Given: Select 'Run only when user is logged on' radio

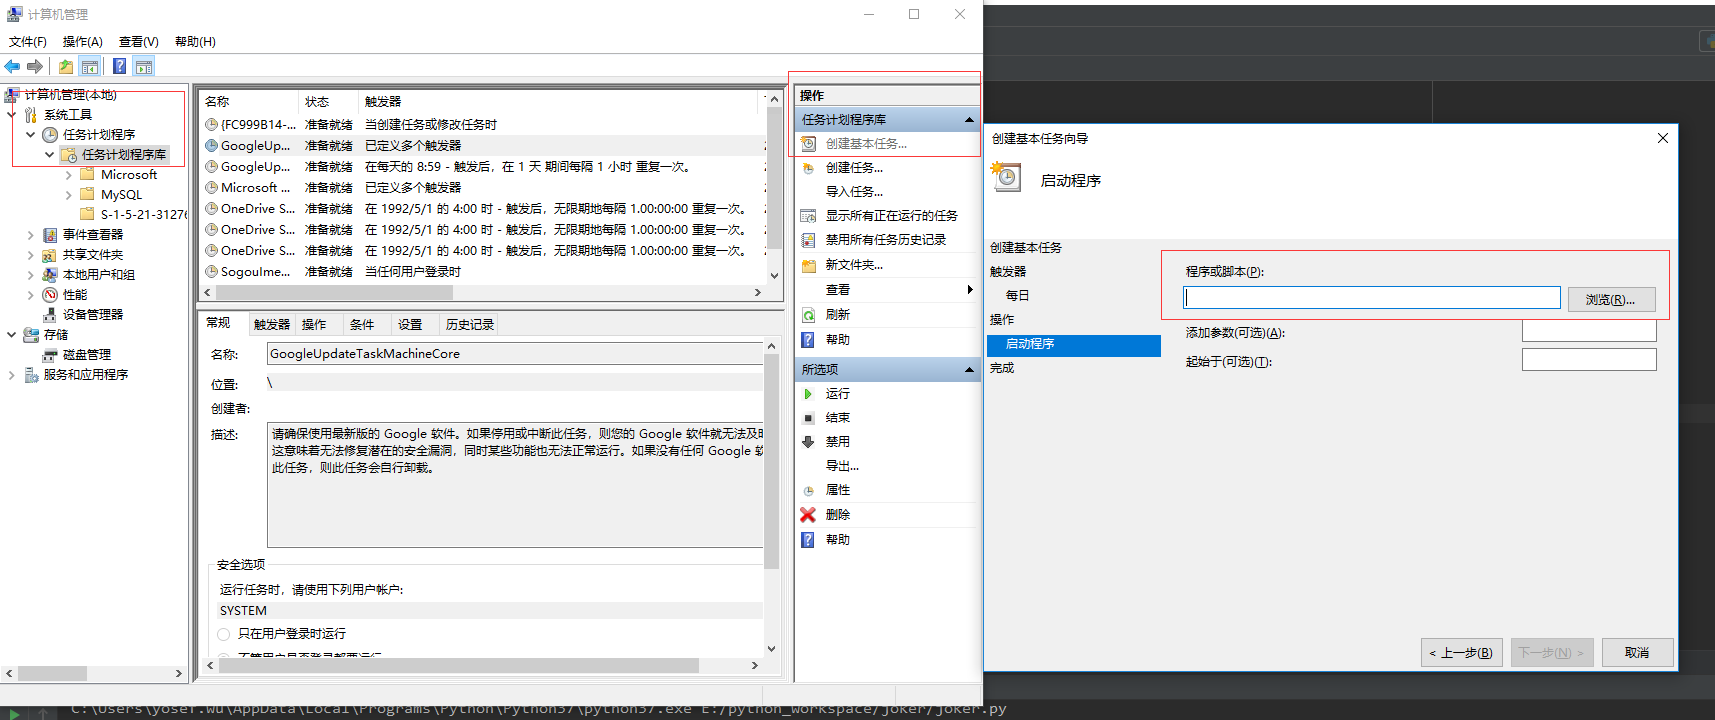Looking at the screenshot, I should coord(224,634).
